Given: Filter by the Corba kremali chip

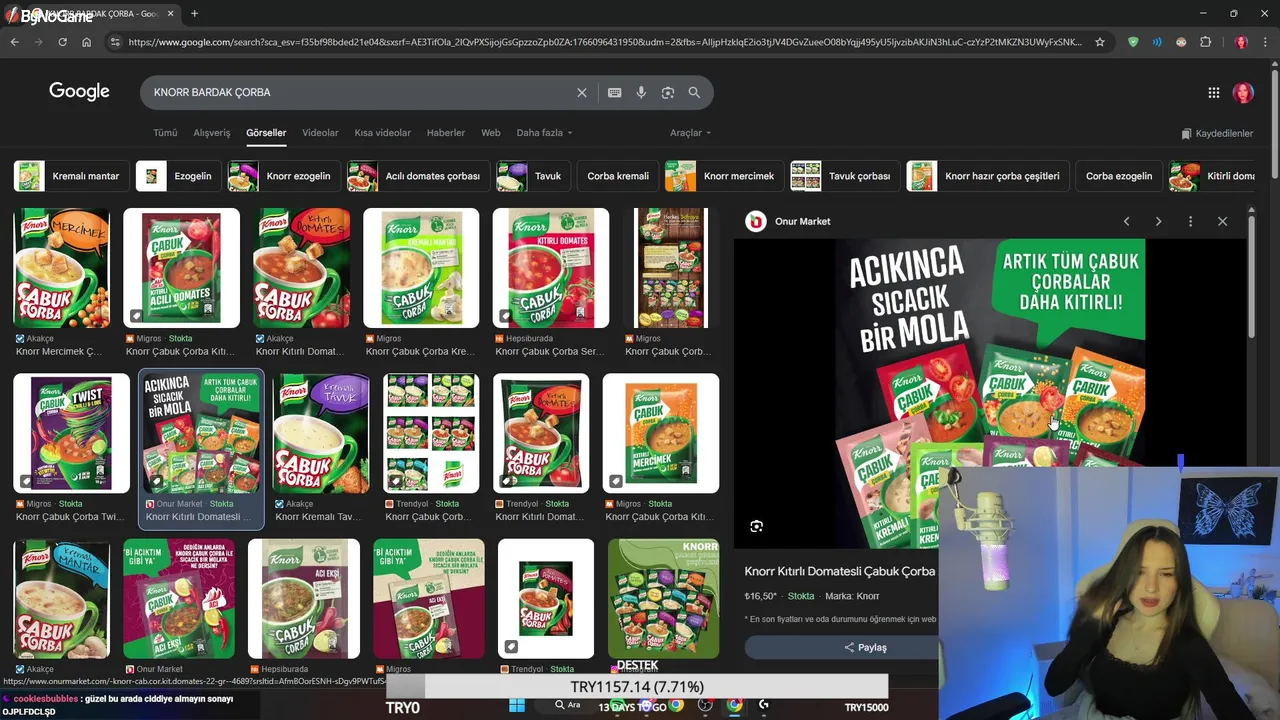Looking at the screenshot, I should coord(618,176).
